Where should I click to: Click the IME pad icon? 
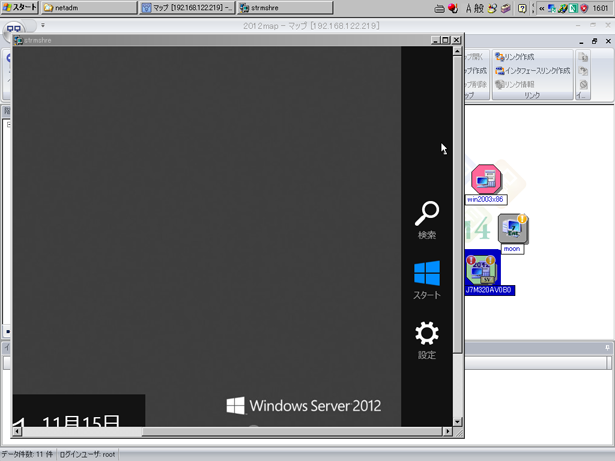(492, 8)
